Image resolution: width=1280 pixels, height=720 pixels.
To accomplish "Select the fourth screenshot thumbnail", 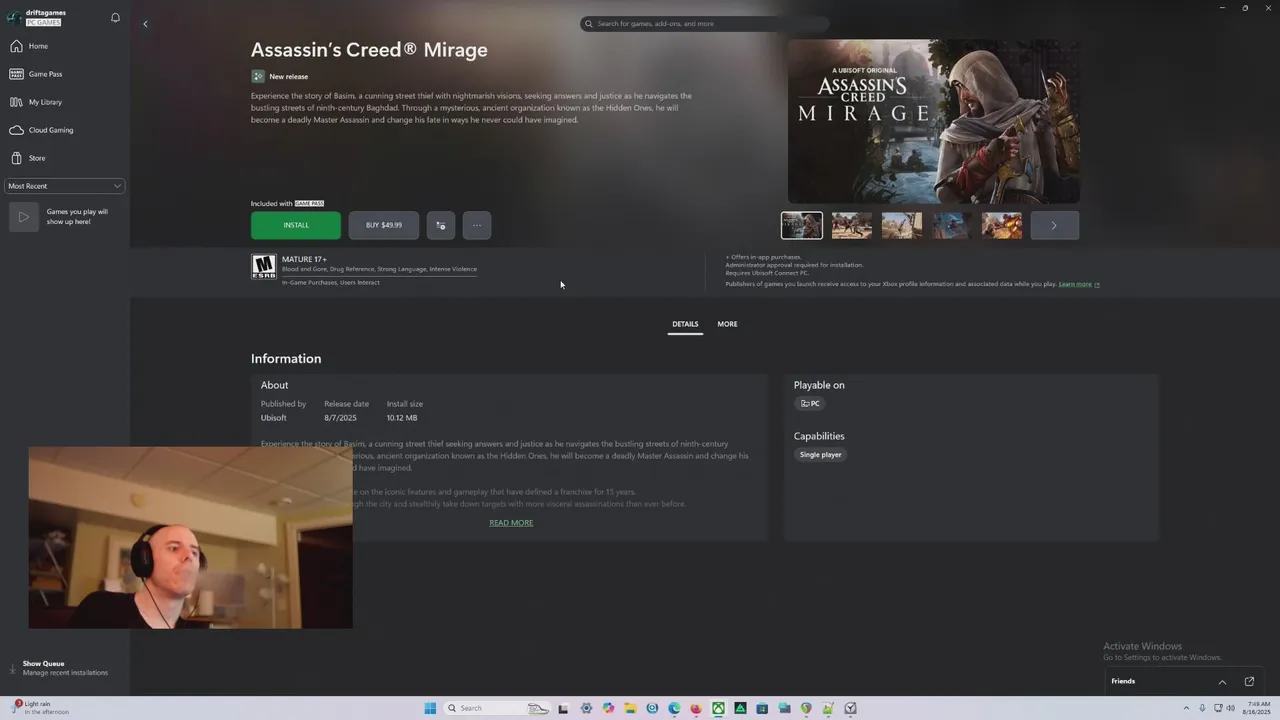I will [x=952, y=225].
